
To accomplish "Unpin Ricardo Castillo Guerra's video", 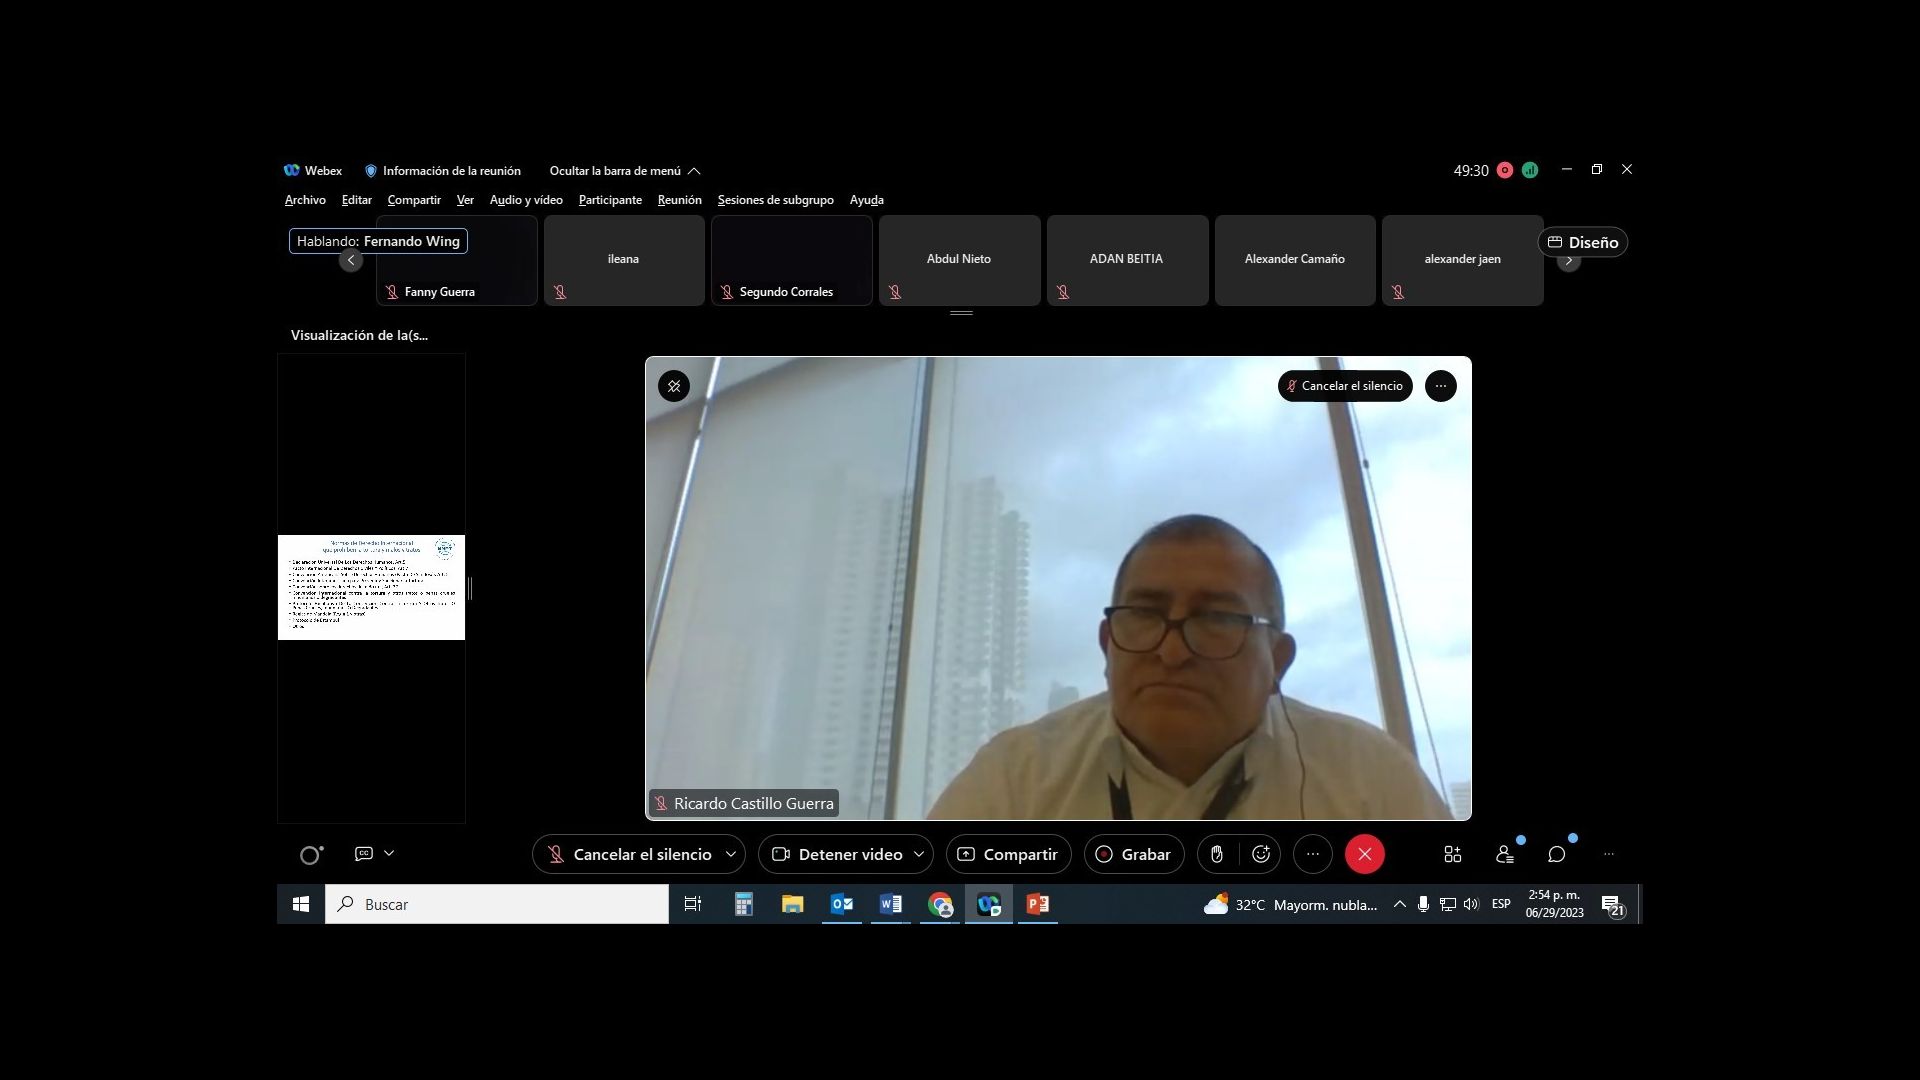I will (x=674, y=386).
